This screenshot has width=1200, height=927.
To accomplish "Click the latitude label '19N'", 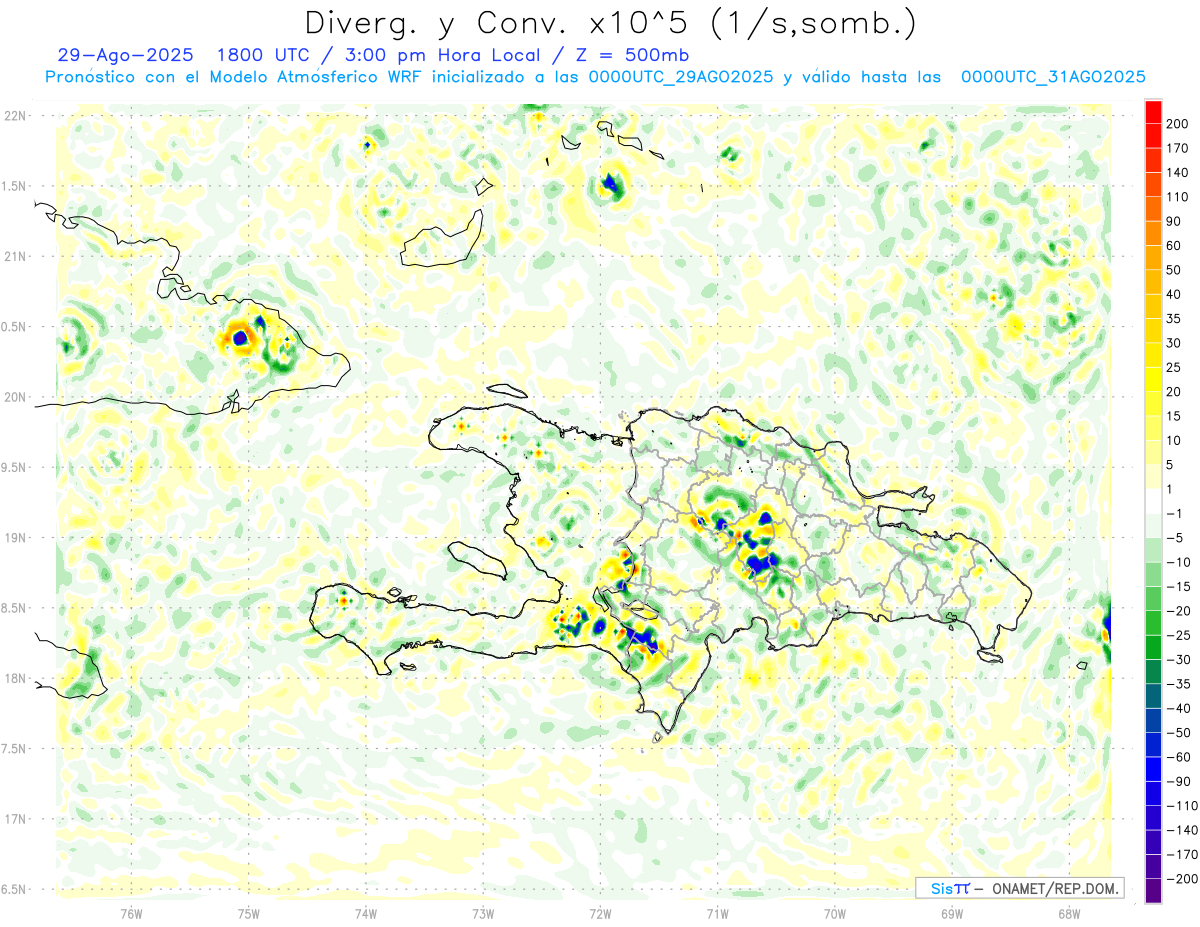I will (x=15, y=538).
